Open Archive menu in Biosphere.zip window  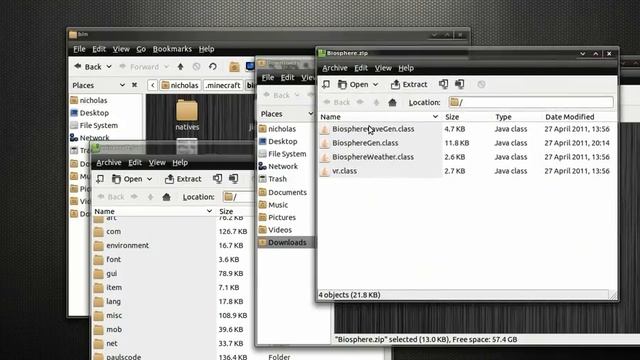coord(335,68)
